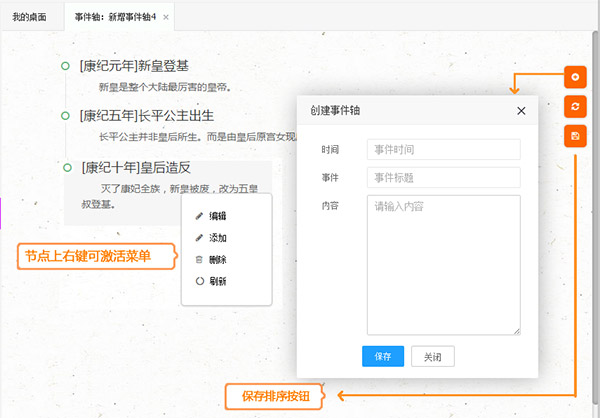Viewport: 600px width, 418px height.
Task: Focus the 事件时间 input field
Action: tap(443, 150)
